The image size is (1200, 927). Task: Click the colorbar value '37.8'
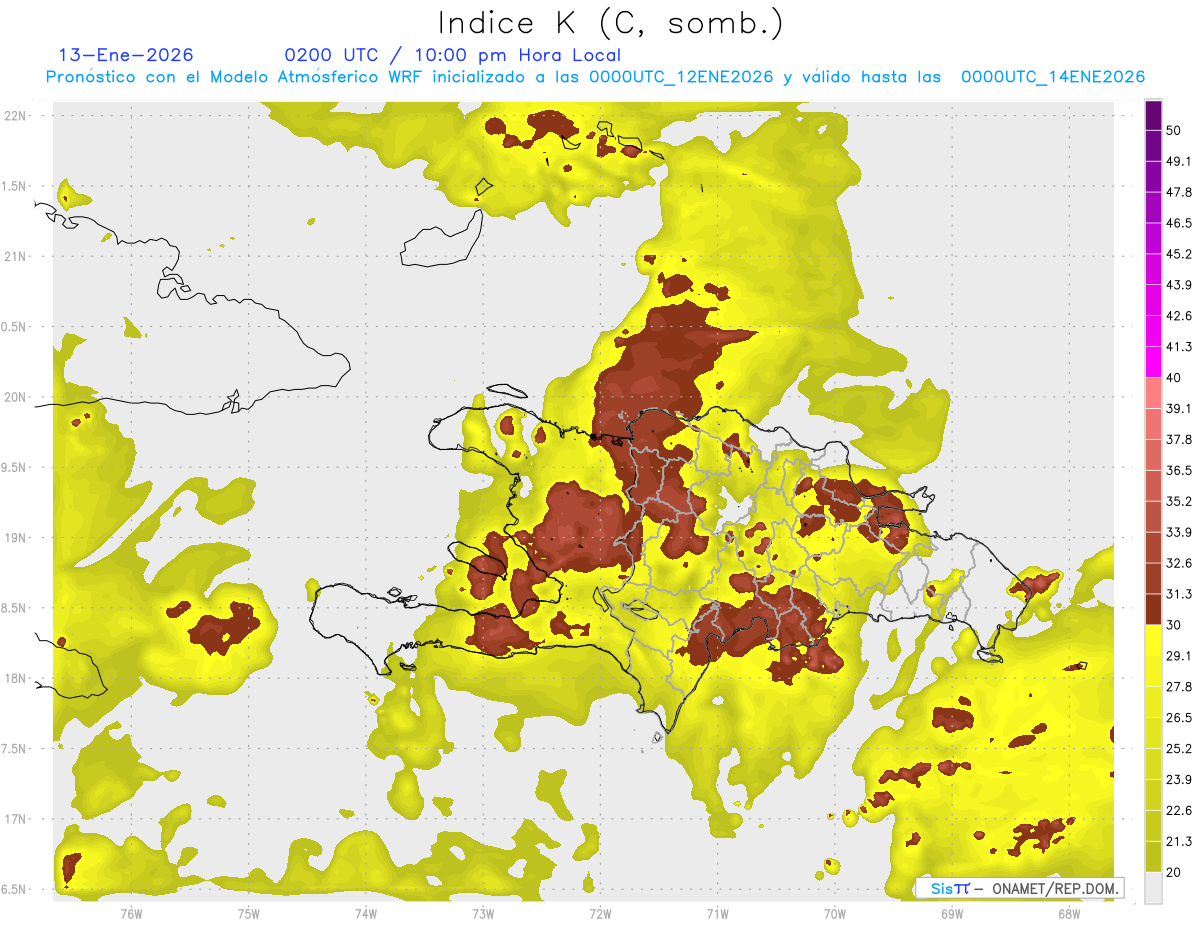[x=1179, y=440]
